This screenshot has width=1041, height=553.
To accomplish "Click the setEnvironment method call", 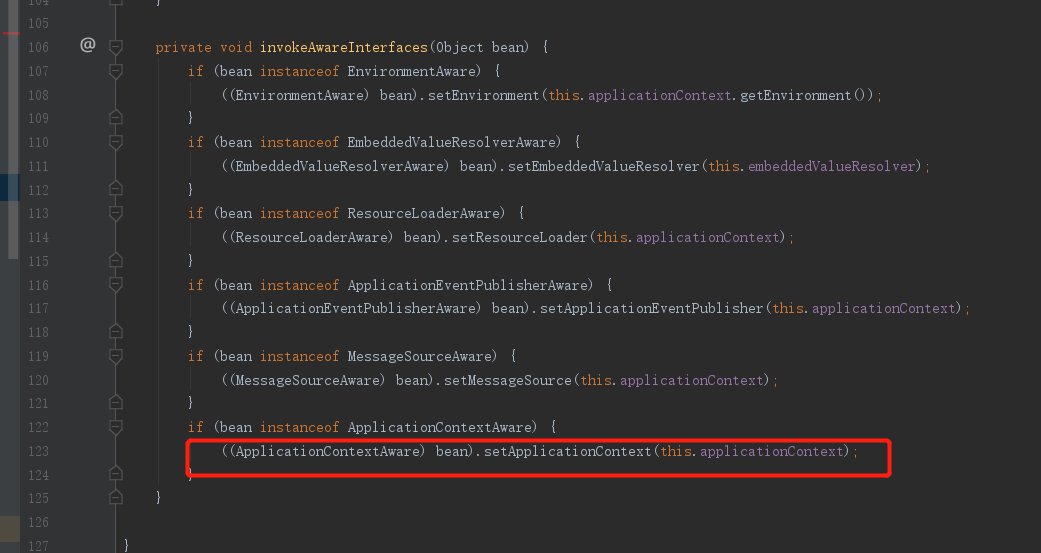I will (483, 95).
